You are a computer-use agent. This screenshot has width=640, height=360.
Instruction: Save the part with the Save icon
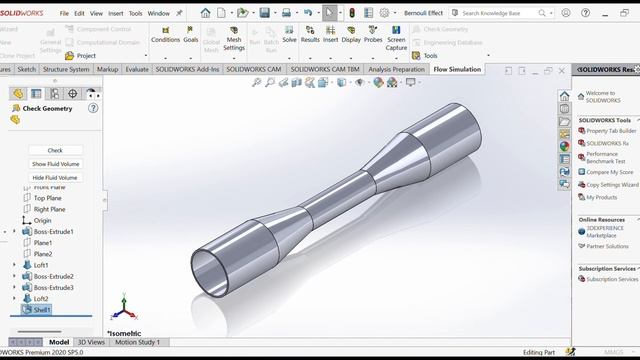[x=264, y=13]
